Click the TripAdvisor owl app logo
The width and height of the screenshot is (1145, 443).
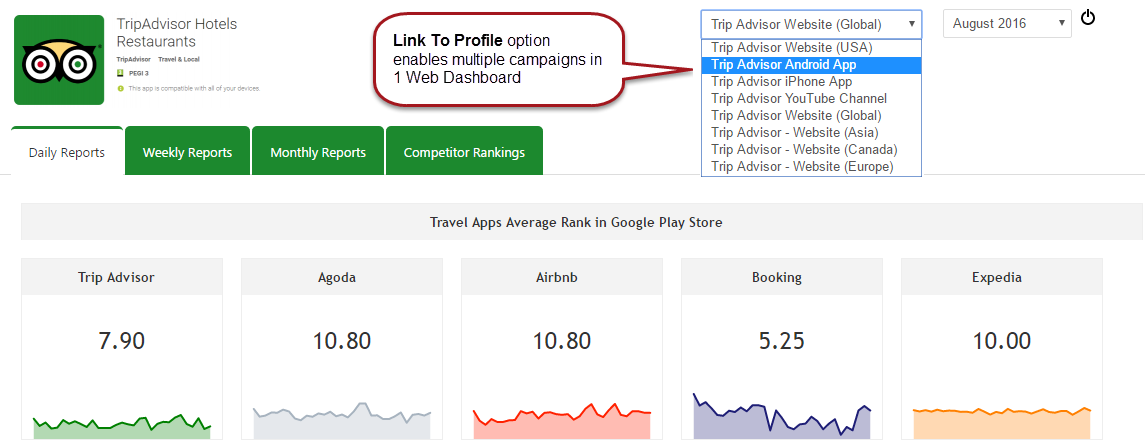(59, 60)
